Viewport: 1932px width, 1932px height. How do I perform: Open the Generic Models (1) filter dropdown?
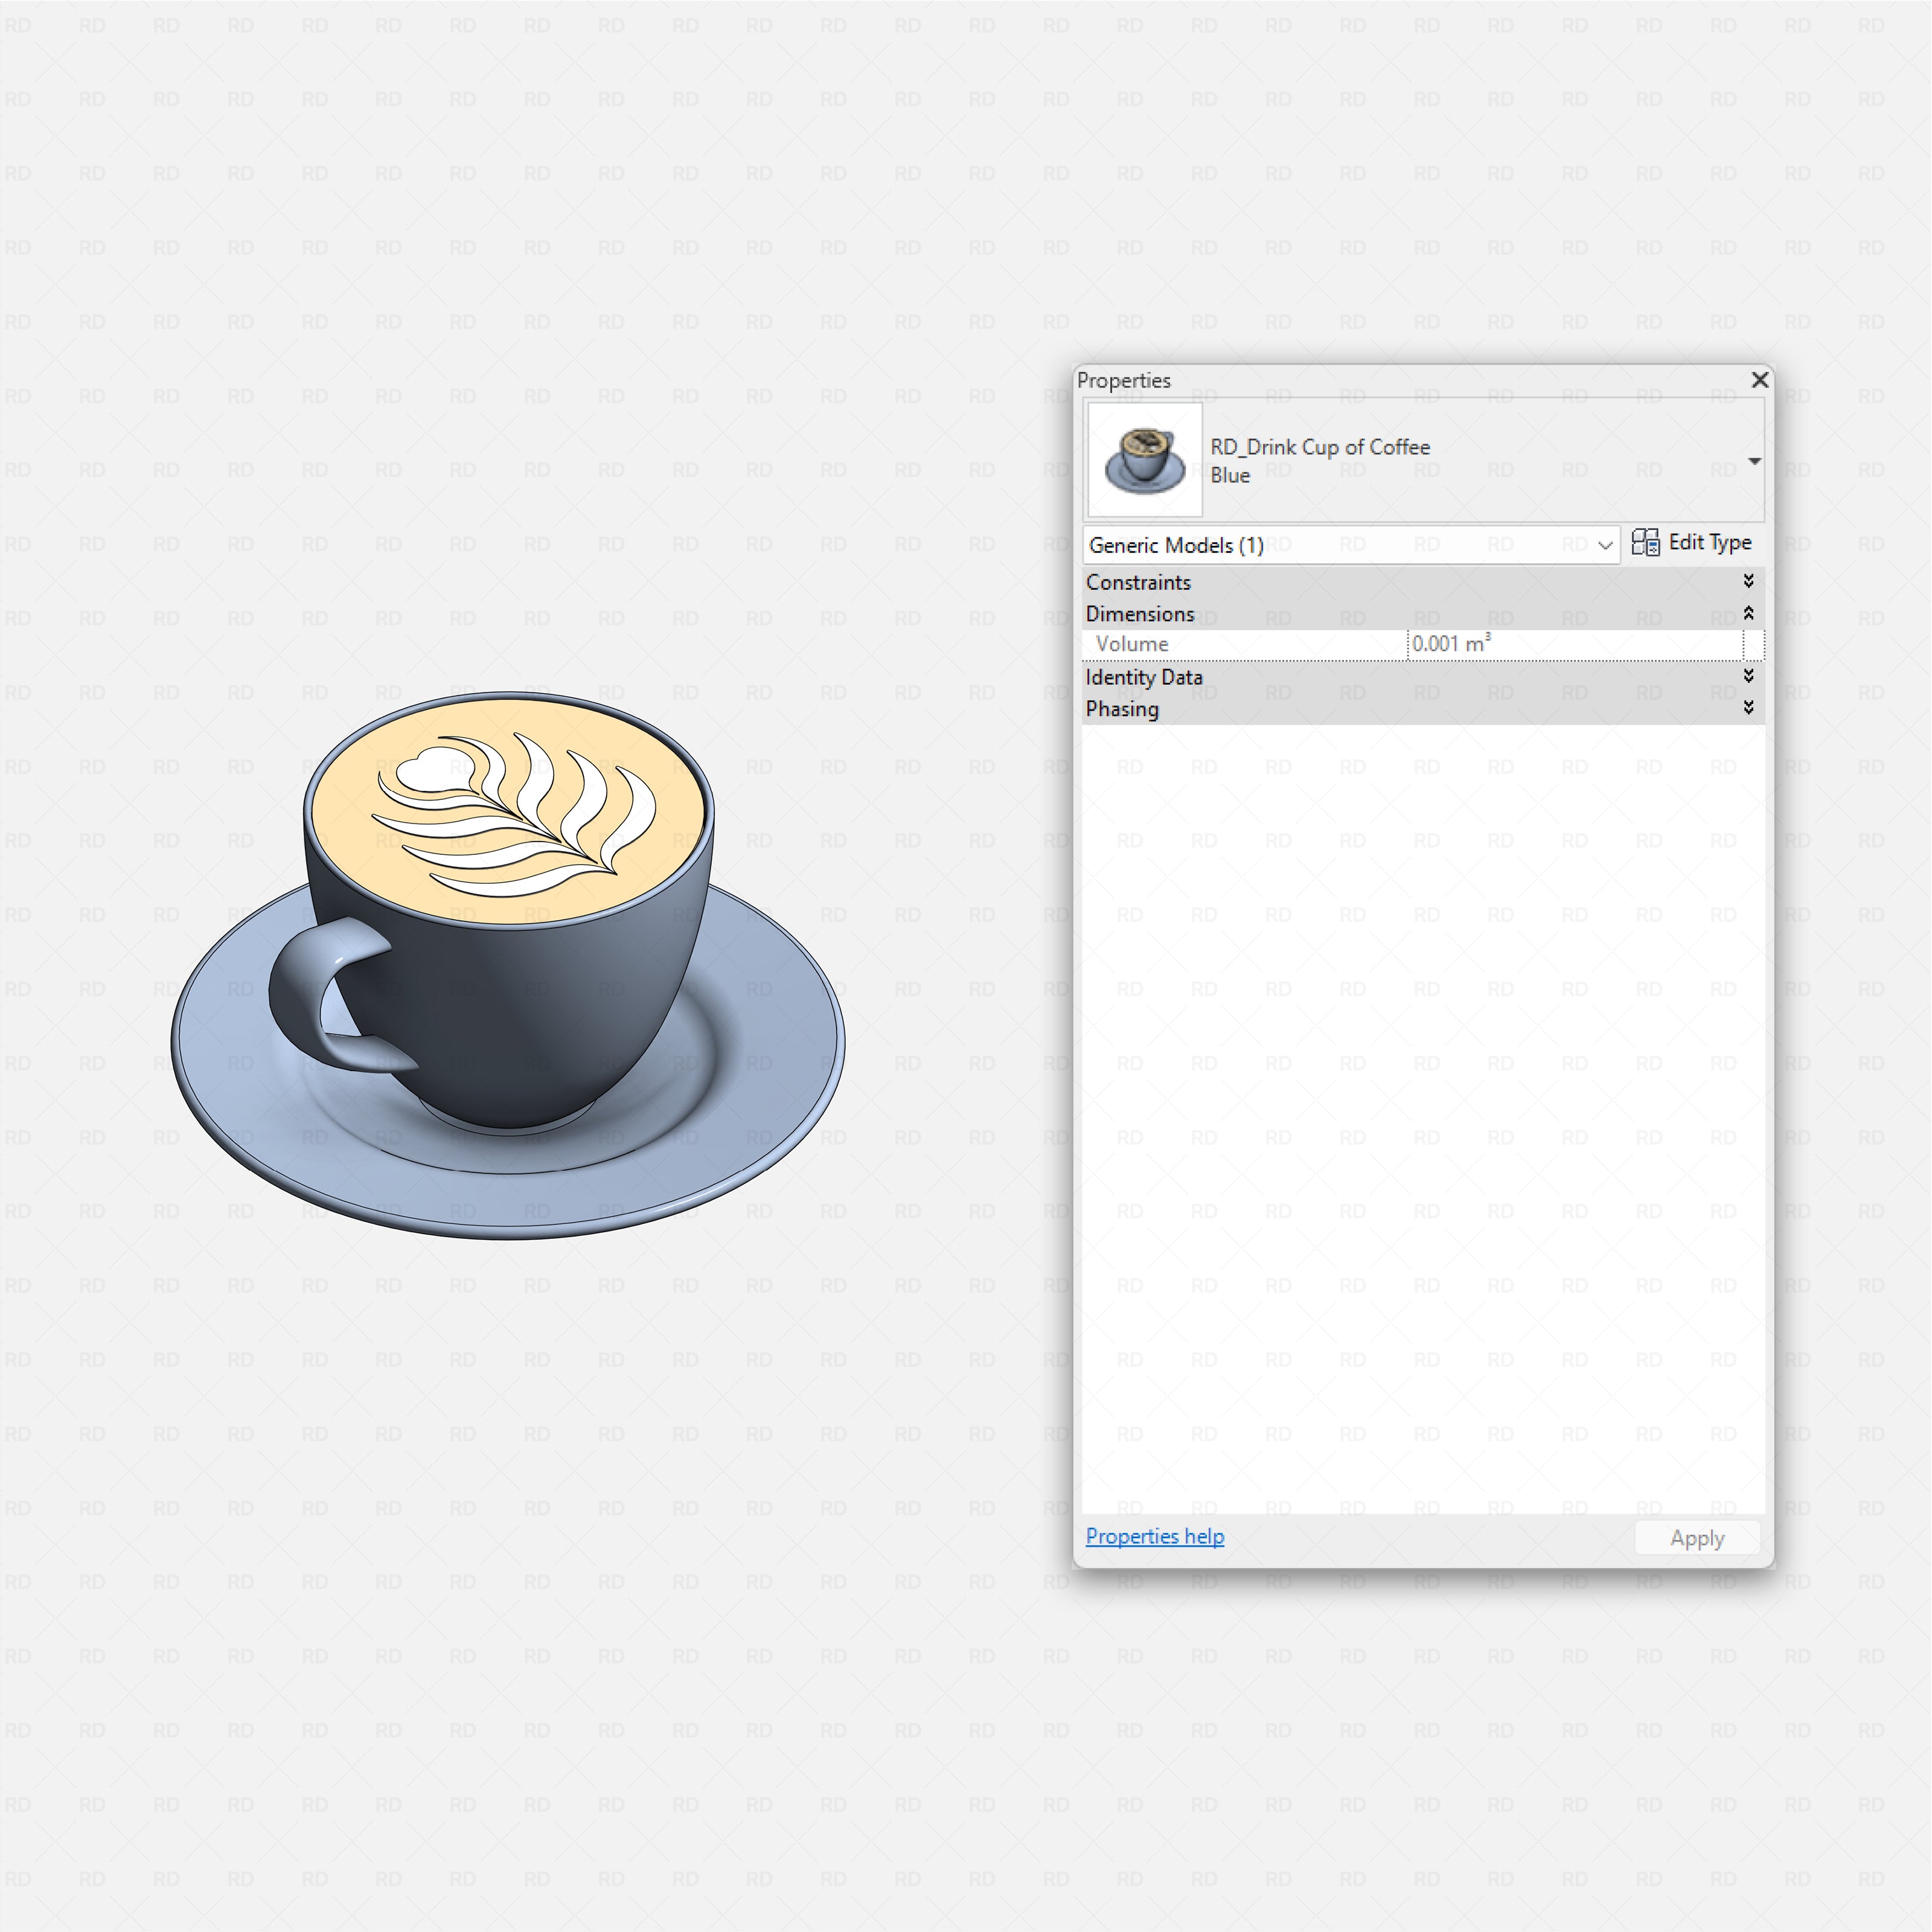point(1605,545)
